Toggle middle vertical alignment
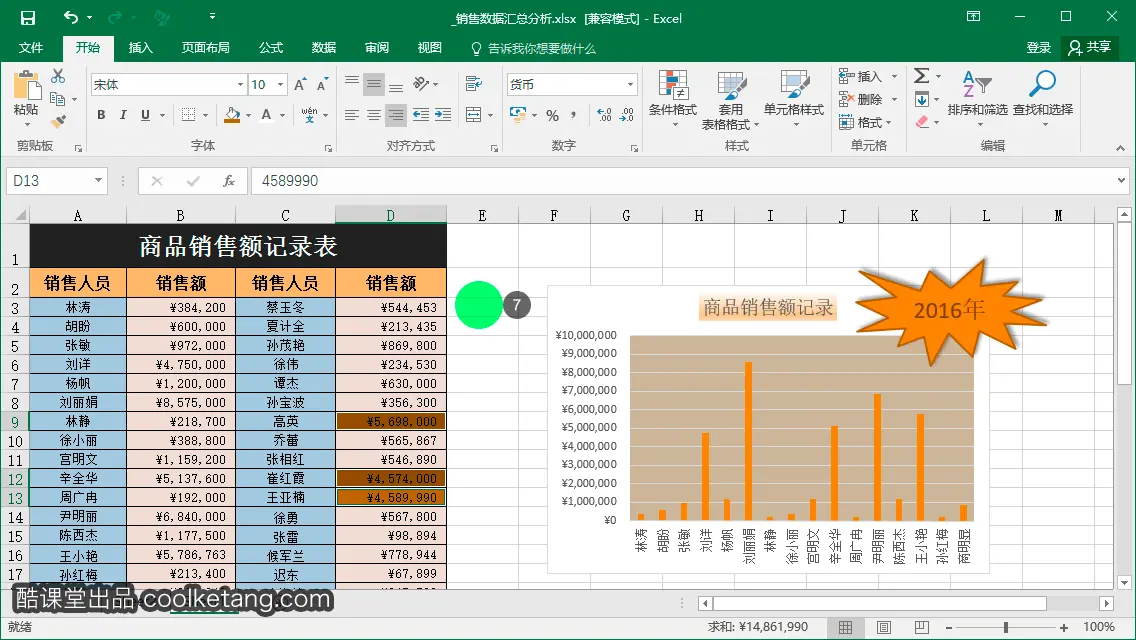Image resolution: width=1136 pixels, height=640 pixels. coord(374,83)
